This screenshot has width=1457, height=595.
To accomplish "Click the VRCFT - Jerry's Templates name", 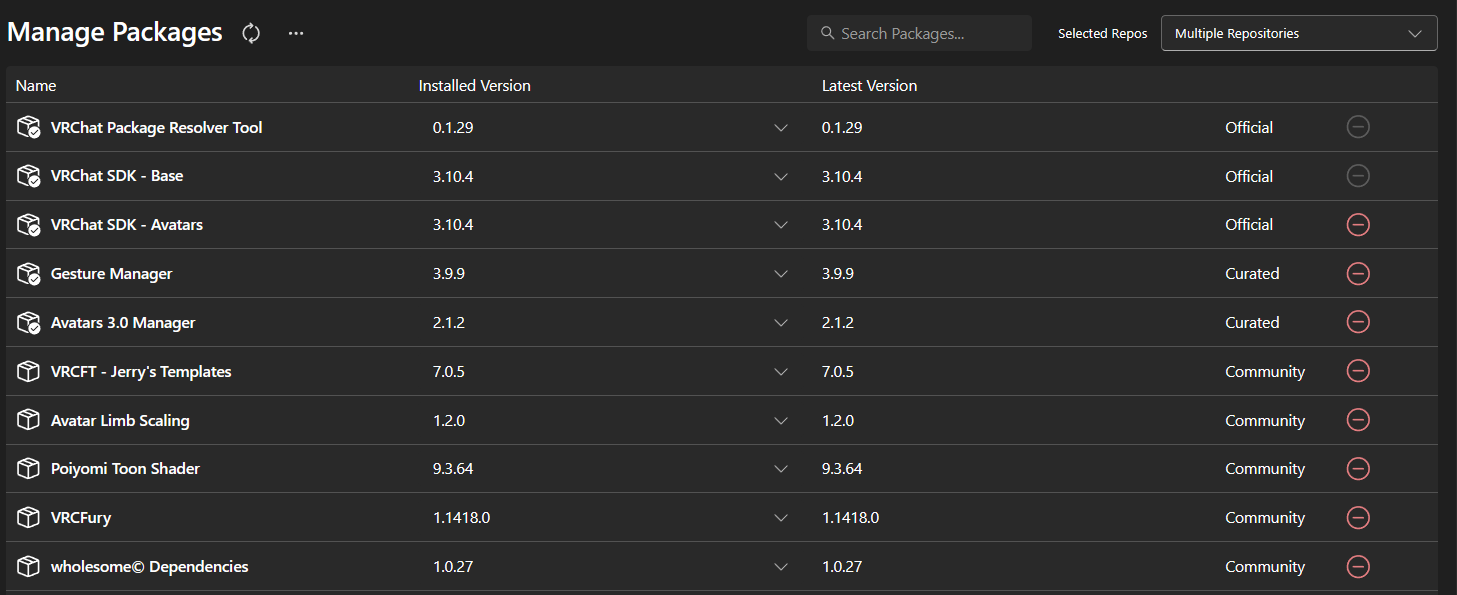I will point(141,372).
